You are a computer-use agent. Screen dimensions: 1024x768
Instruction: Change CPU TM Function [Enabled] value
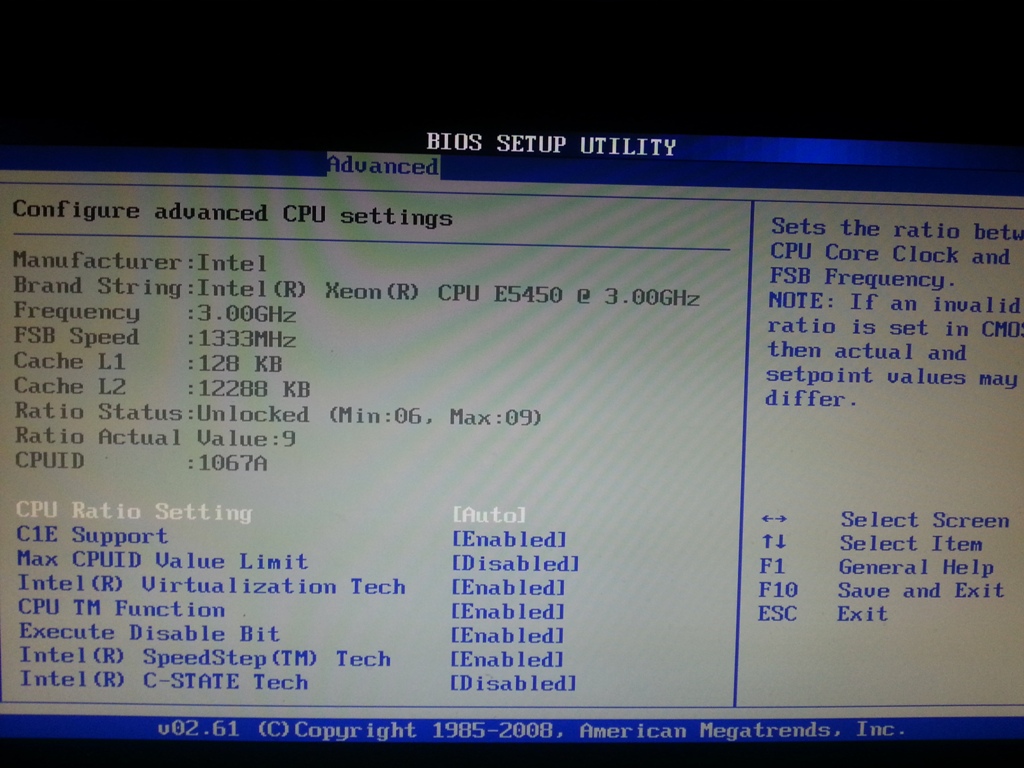point(507,612)
